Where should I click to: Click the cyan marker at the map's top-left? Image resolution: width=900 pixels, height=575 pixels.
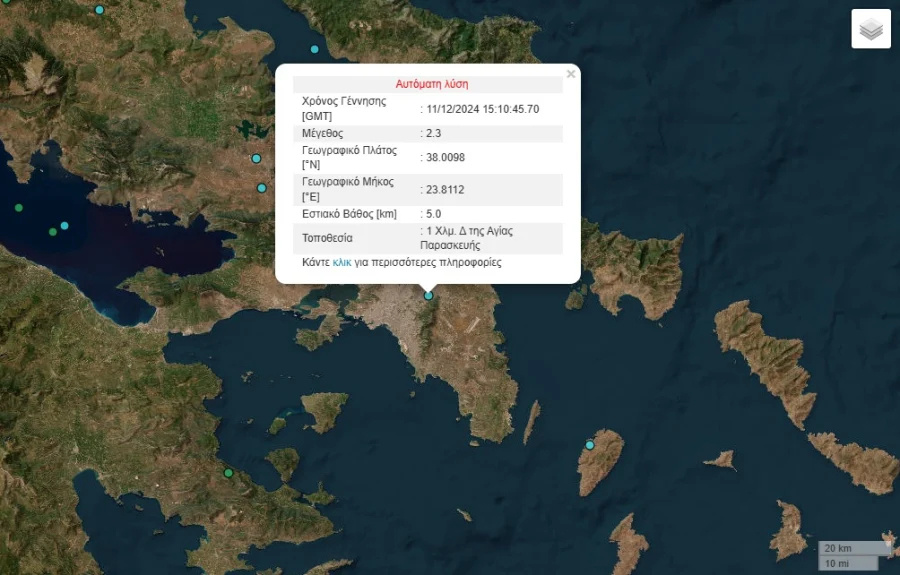99,10
